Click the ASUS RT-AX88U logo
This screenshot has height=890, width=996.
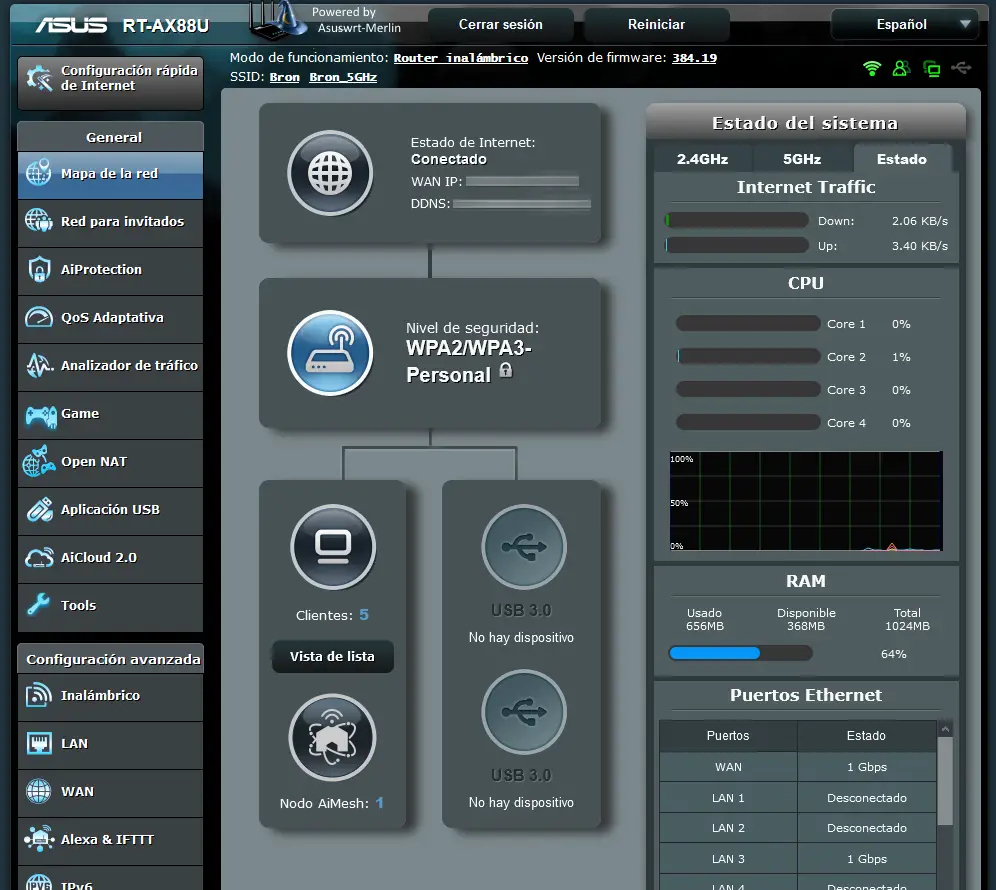tap(123, 25)
